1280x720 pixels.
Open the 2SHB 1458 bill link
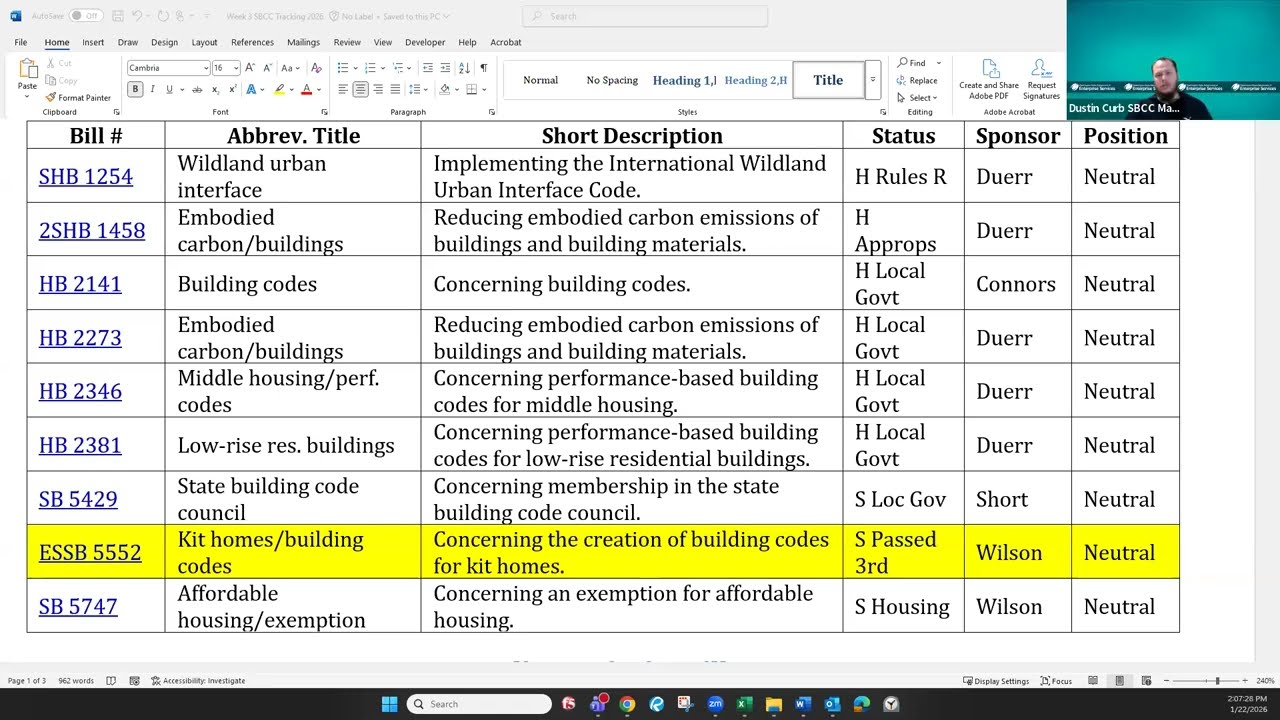(92, 231)
